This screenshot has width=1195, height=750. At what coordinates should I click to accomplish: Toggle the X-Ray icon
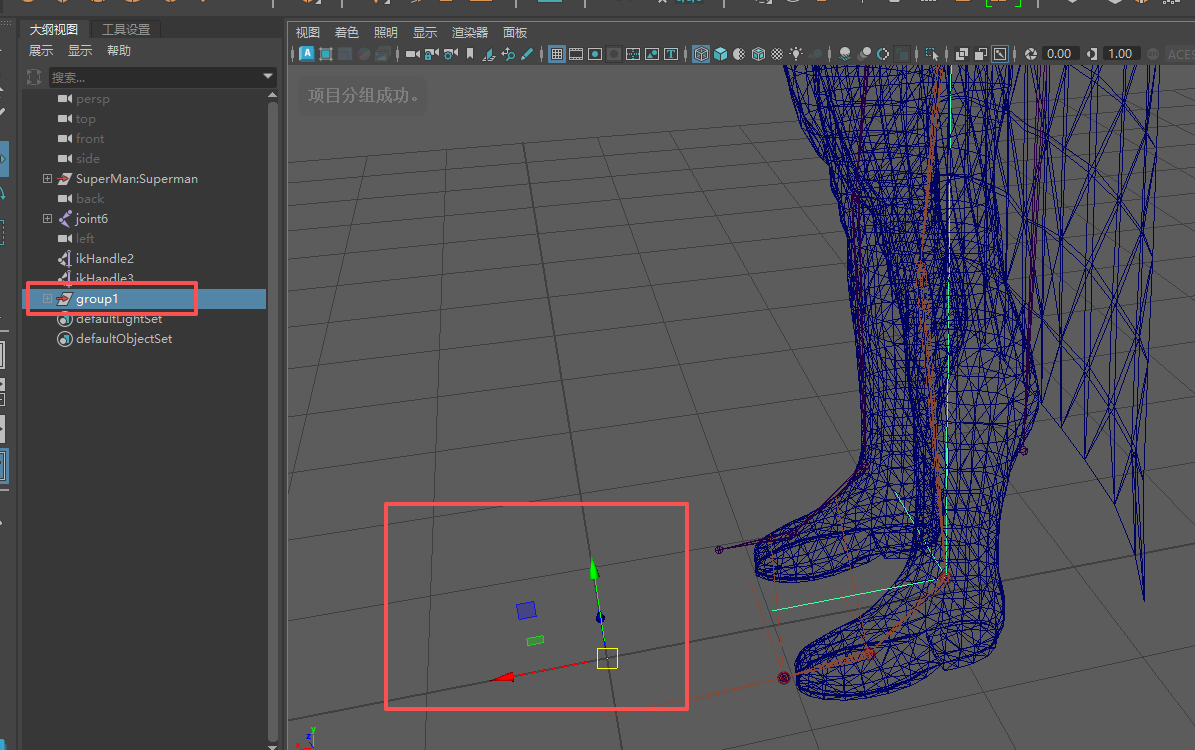pos(962,54)
